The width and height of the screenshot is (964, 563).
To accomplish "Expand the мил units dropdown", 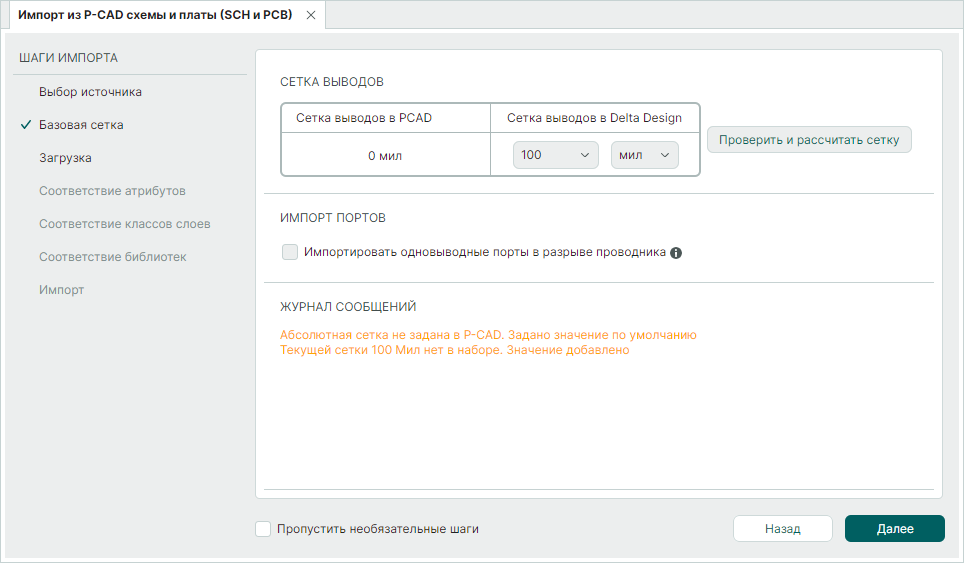I will pos(644,155).
